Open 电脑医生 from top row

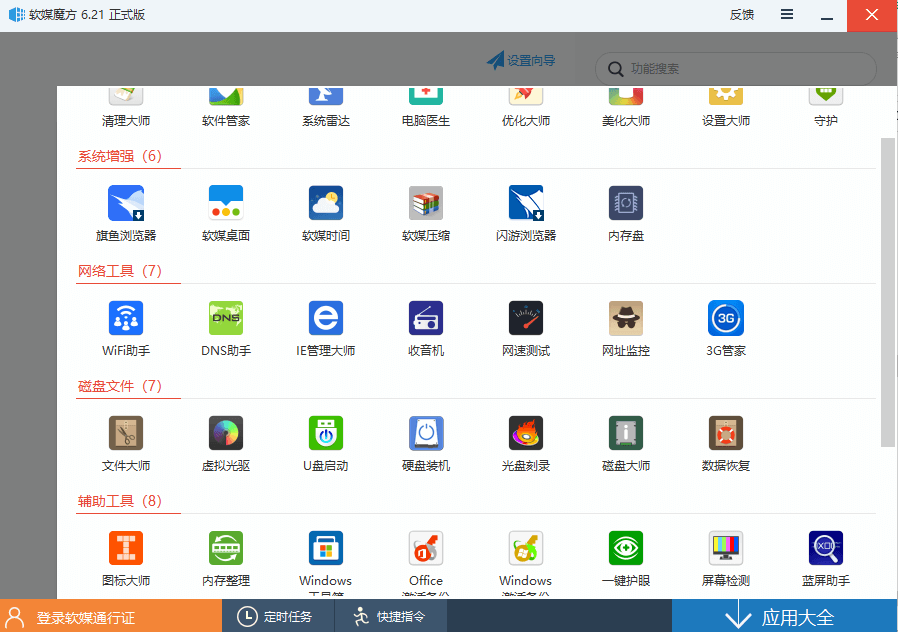pos(426,96)
